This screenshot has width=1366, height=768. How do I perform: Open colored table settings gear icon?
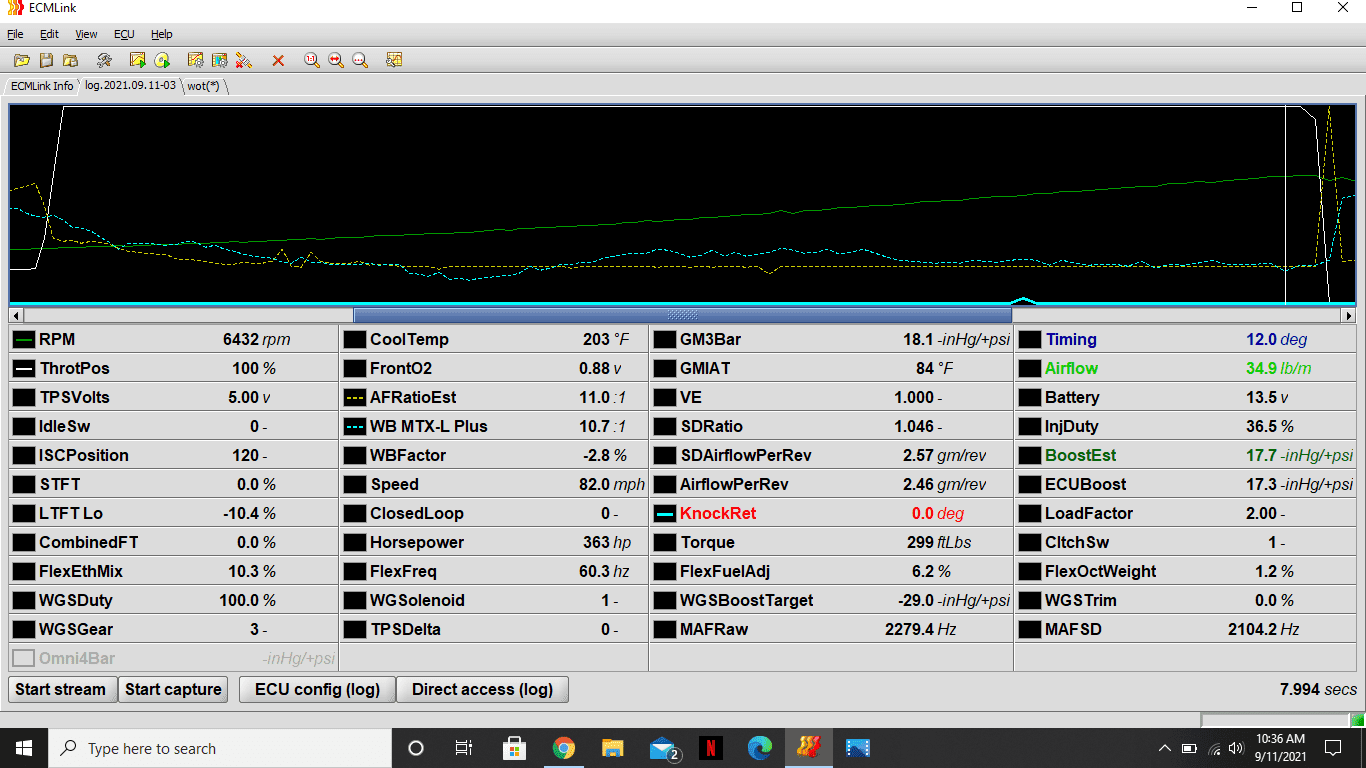[220, 60]
